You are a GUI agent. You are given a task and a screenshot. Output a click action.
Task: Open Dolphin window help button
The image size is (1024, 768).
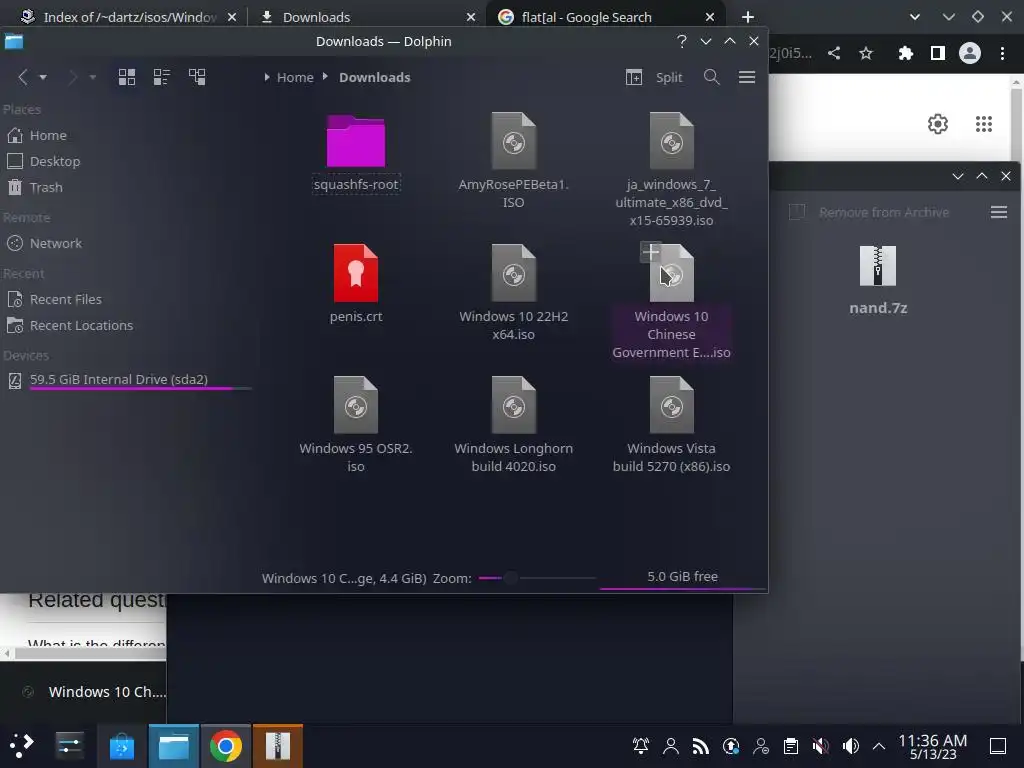pyautogui.click(x=682, y=41)
